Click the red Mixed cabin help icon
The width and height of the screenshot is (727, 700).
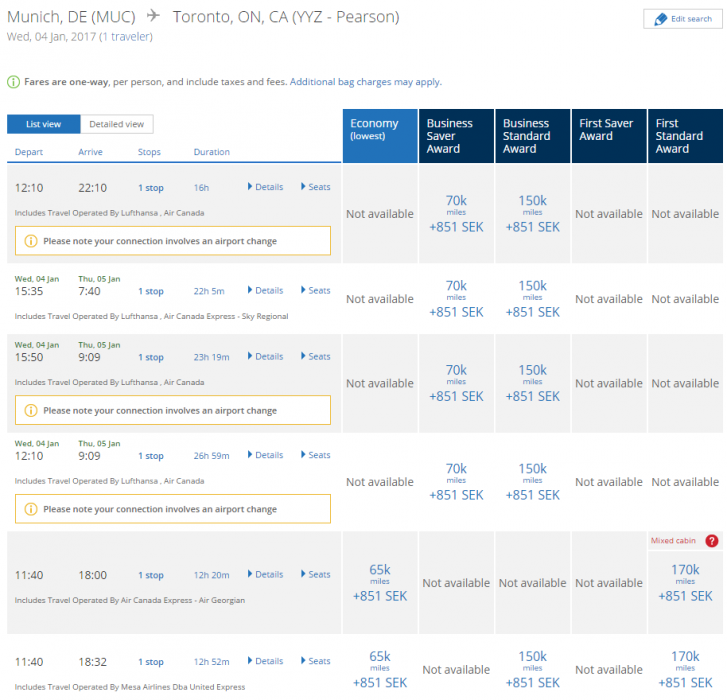point(712,541)
